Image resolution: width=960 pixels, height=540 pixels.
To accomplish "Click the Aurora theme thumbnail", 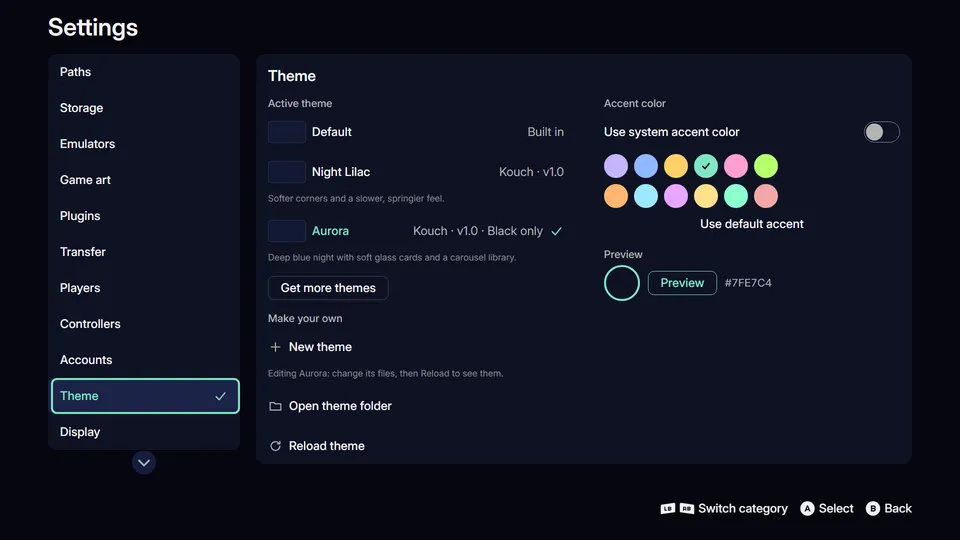I will (x=287, y=231).
